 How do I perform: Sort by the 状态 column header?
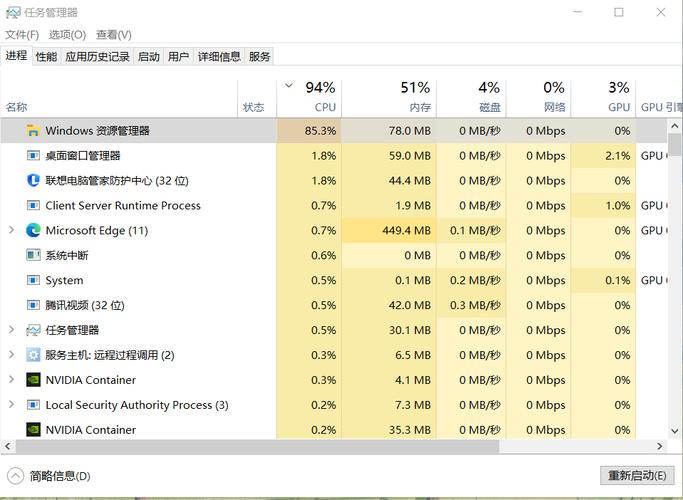click(257, 98)
